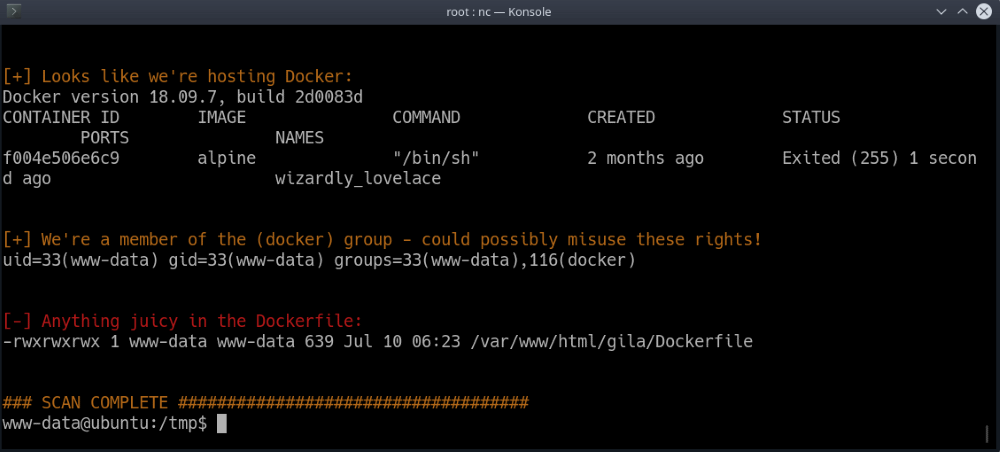This screenshot has width=1000, height=452.
Task: Click the 'Anything juicy in the Dockerfile' line
Action: [x=183, y=322]
